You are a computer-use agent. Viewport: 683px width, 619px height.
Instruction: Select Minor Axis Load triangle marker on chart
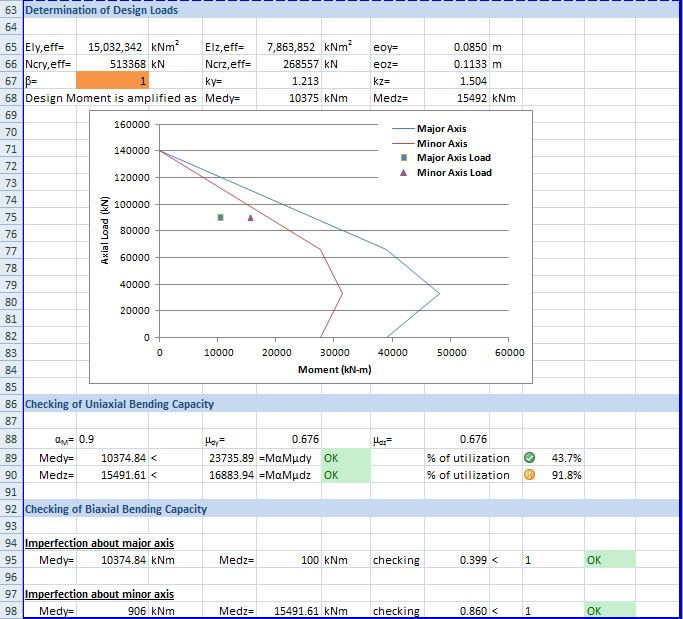(250, 217)
